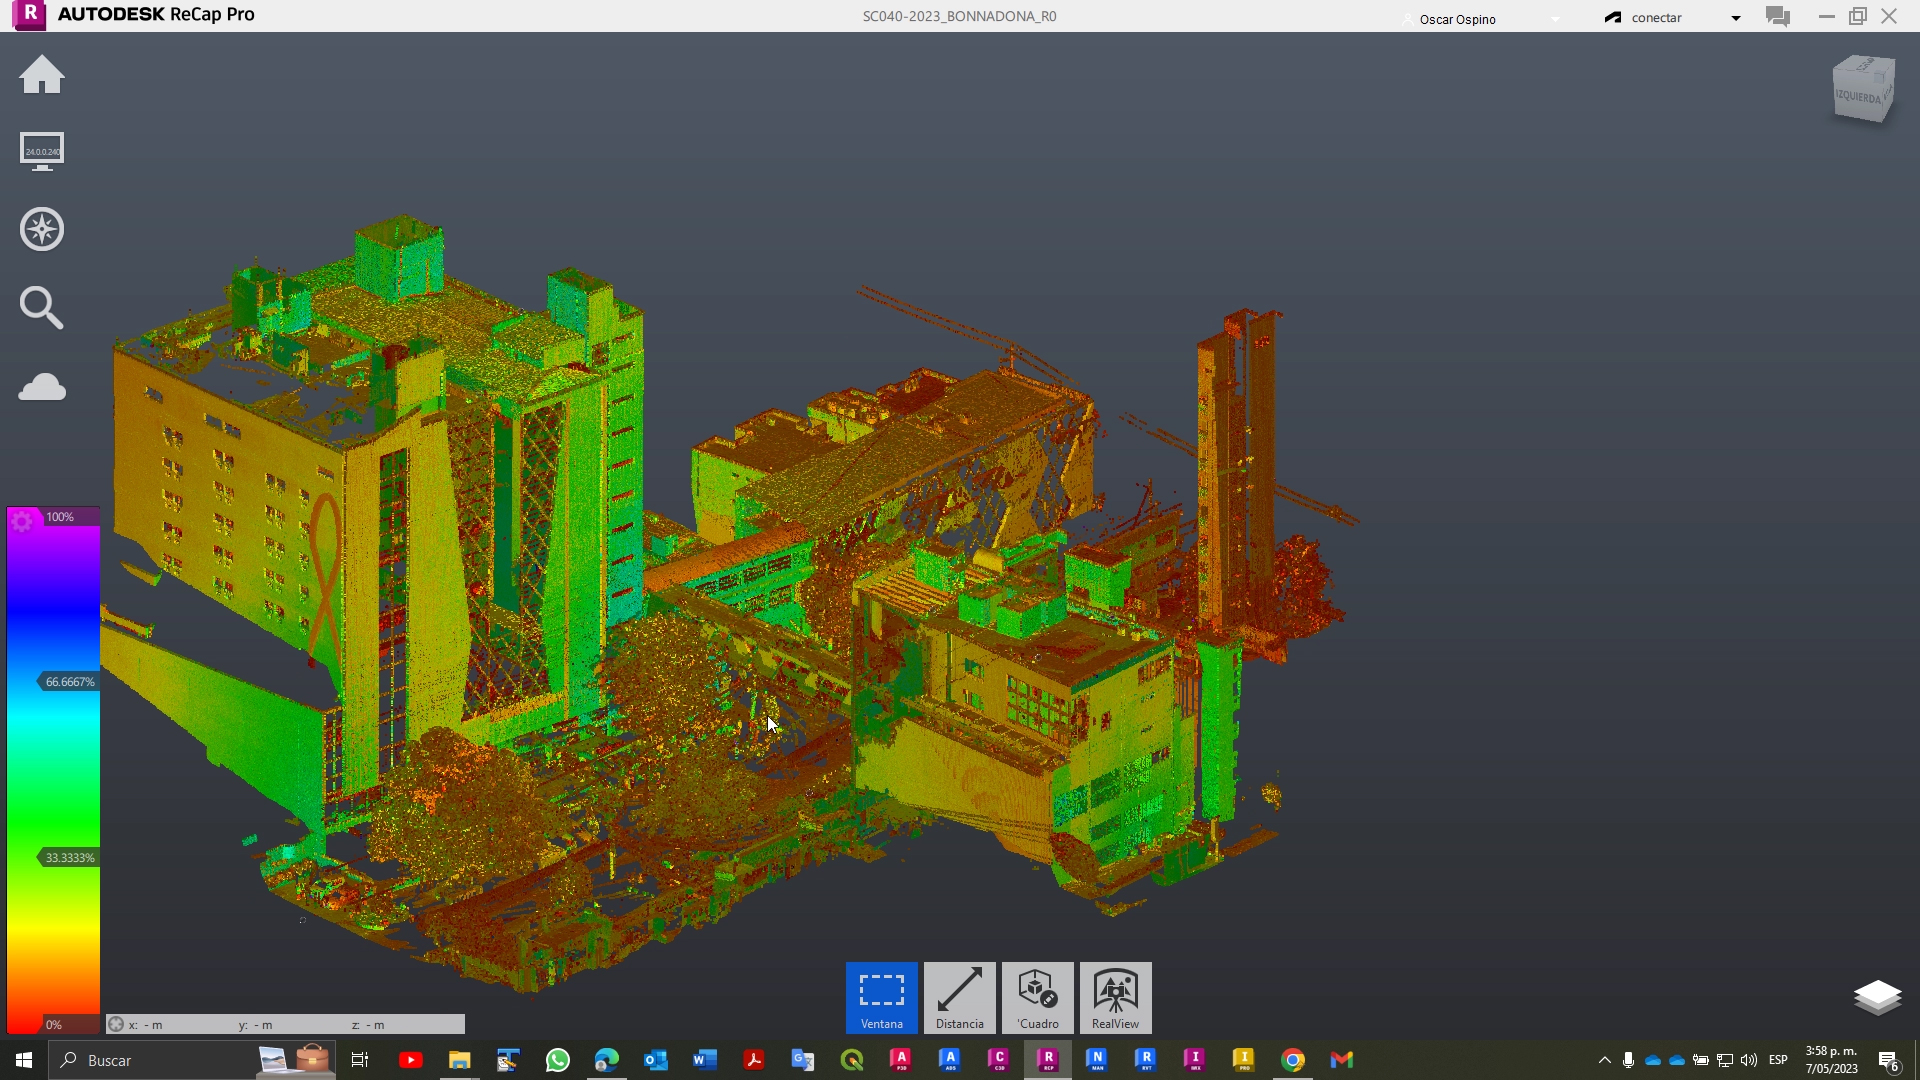Open the search magnifier tool

pos(42,308)
